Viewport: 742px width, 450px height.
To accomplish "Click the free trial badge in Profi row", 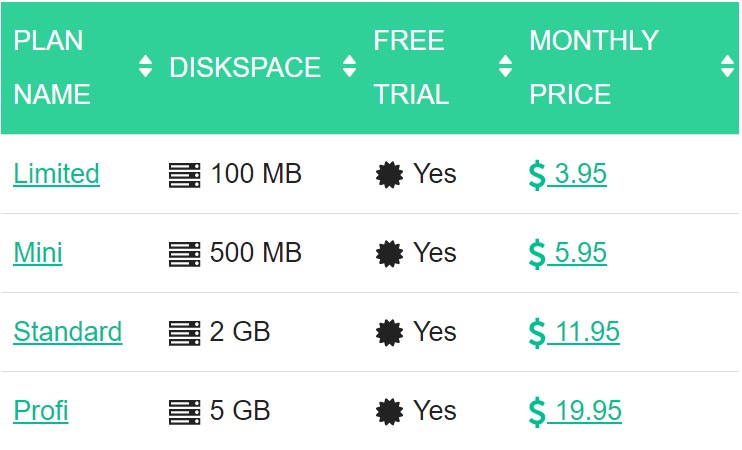I will click(389, 411).
